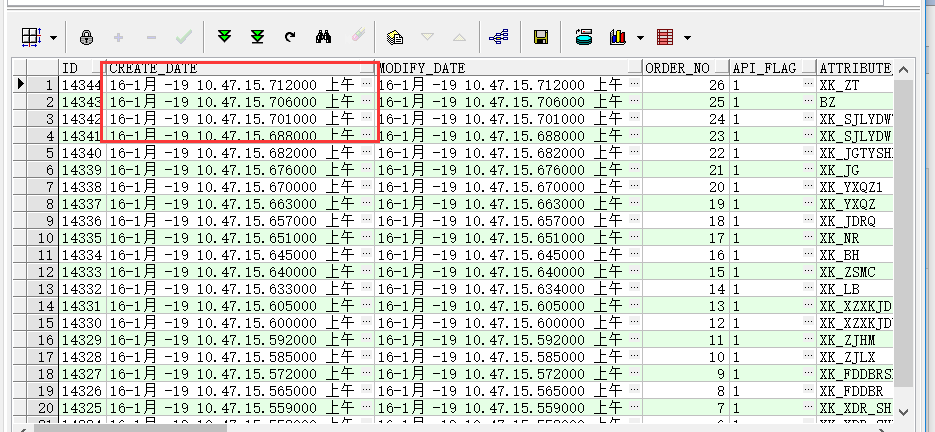Click the teal database export icon
The width and height of the screenshot is (935, 432).
[584, 37]
